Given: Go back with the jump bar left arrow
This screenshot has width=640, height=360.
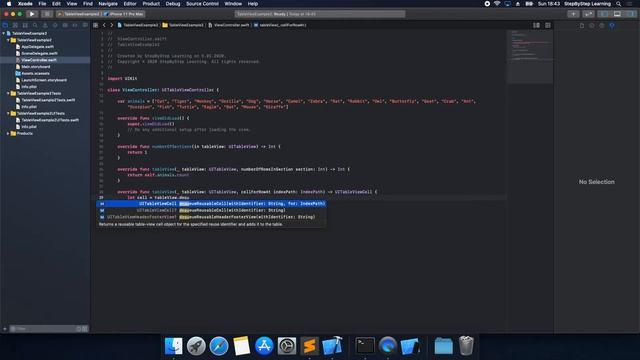Looking at the screenshot, I should click(x=104, y=25).
